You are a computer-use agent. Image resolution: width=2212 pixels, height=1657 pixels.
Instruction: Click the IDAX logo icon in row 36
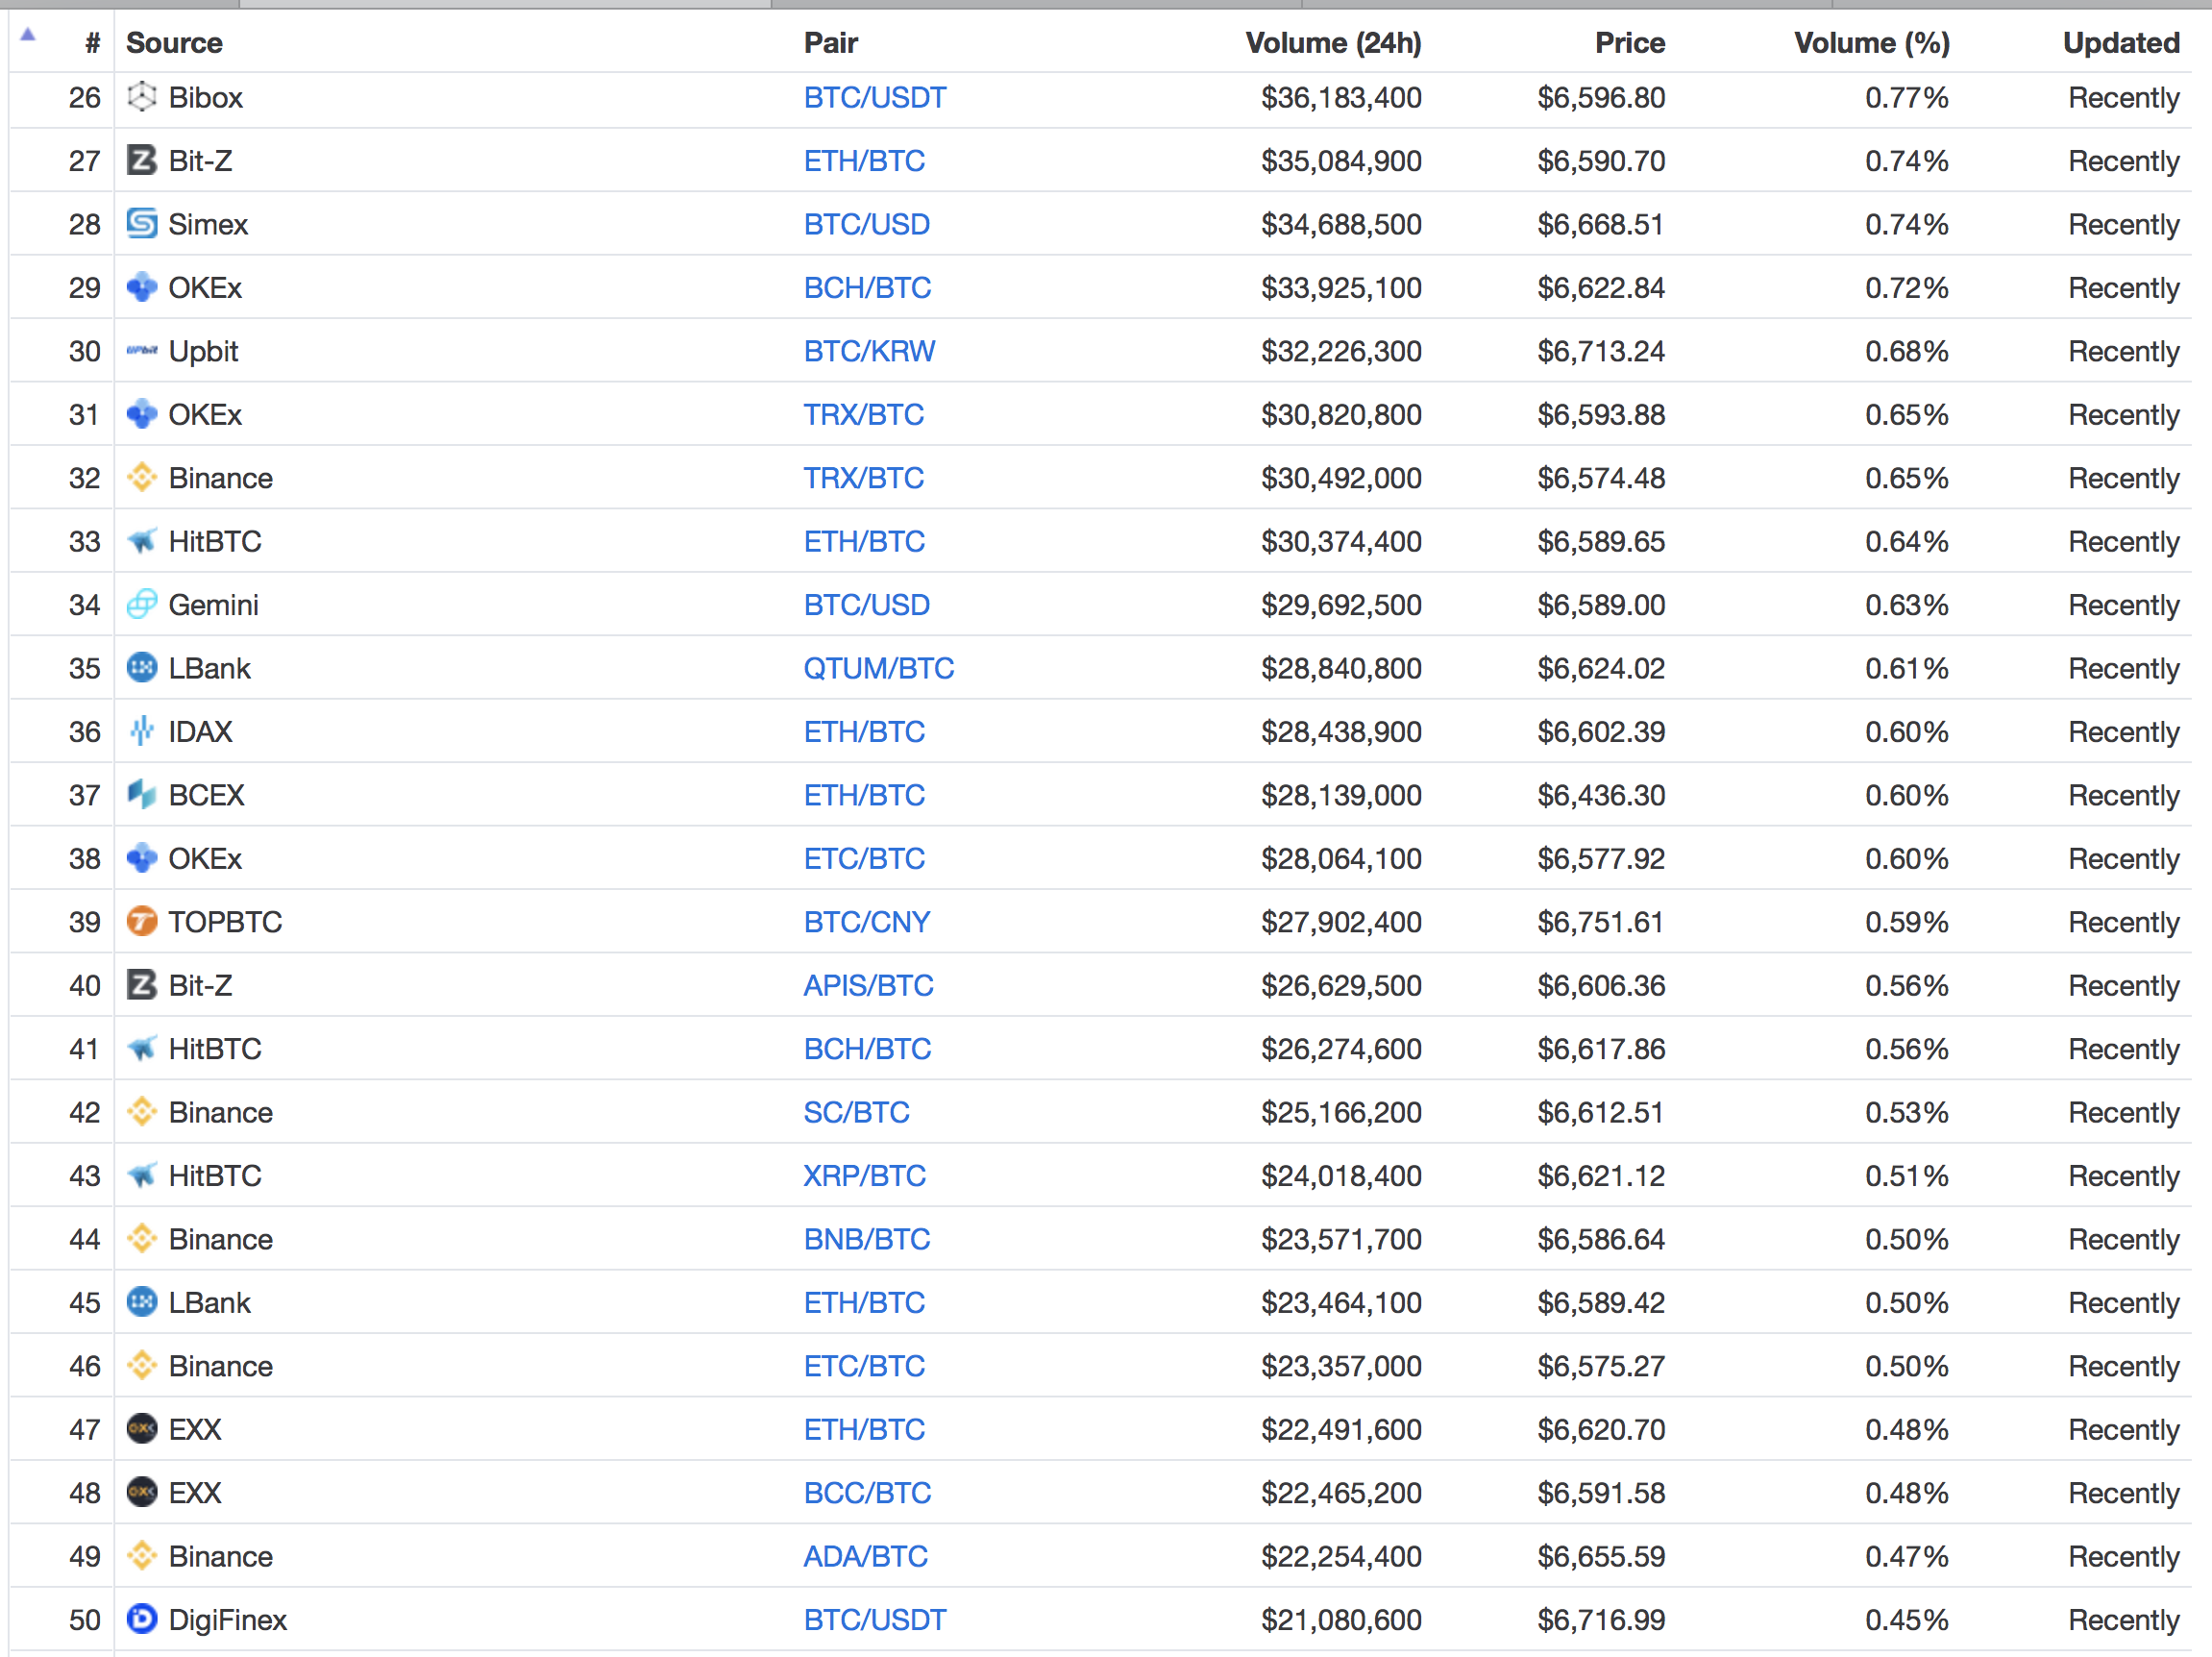tap(142, 731)
